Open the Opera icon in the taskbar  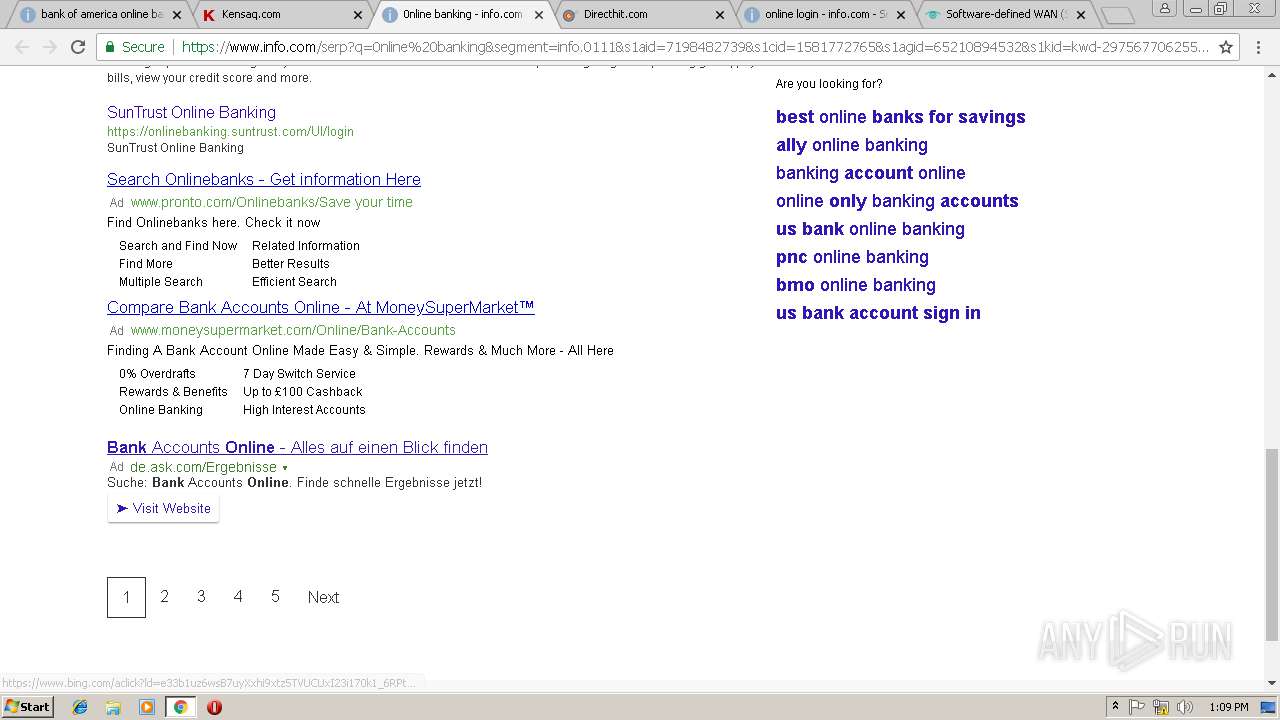coord(214,707)
